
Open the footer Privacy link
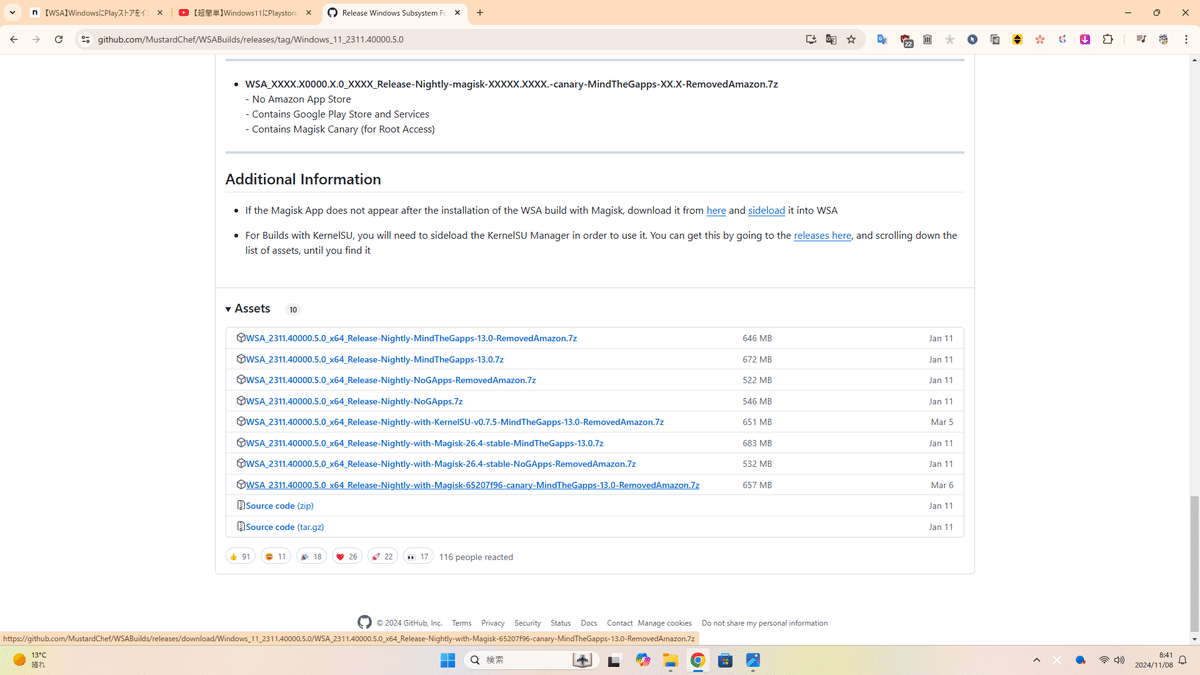(x=493, y=623)
